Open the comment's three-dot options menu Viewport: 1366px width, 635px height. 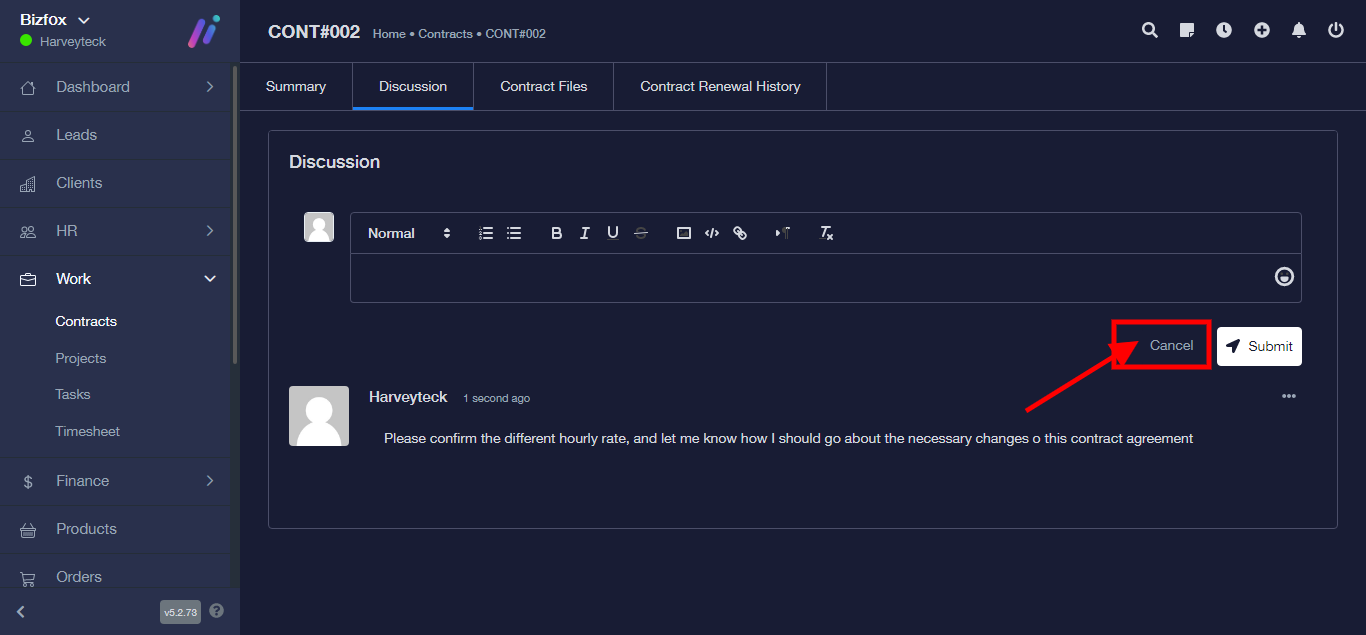(x=1289, y=396)
